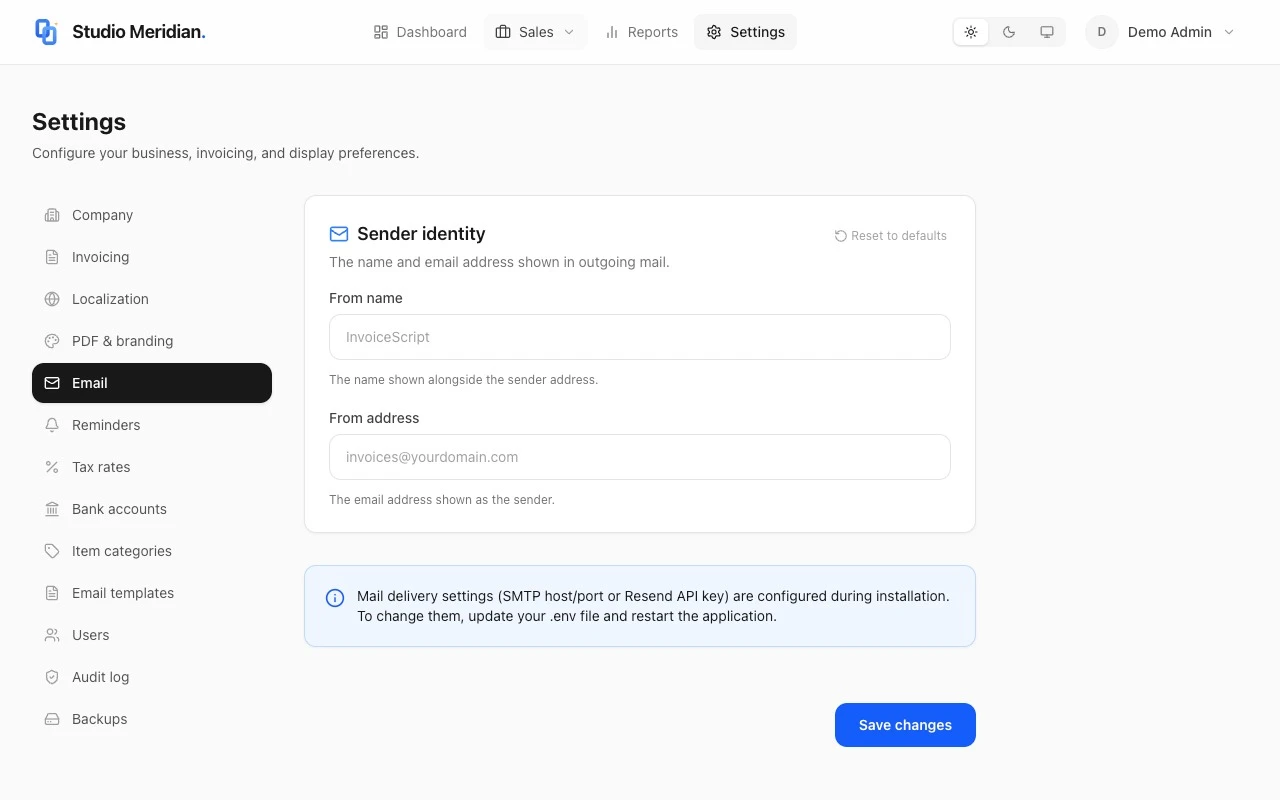This screenshot has height=800, width=1280.
Task: Click the Bank accounts building icon
Action: [52, 509]
